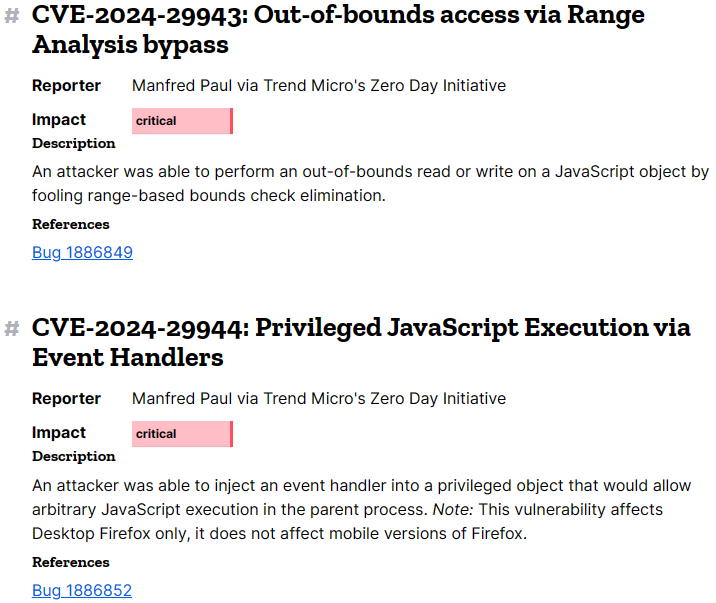Image resolution: width=716 pixels, height=603 pixels.
Task: Open the Bug 1886852 reference link
Action: pos(82,591)
